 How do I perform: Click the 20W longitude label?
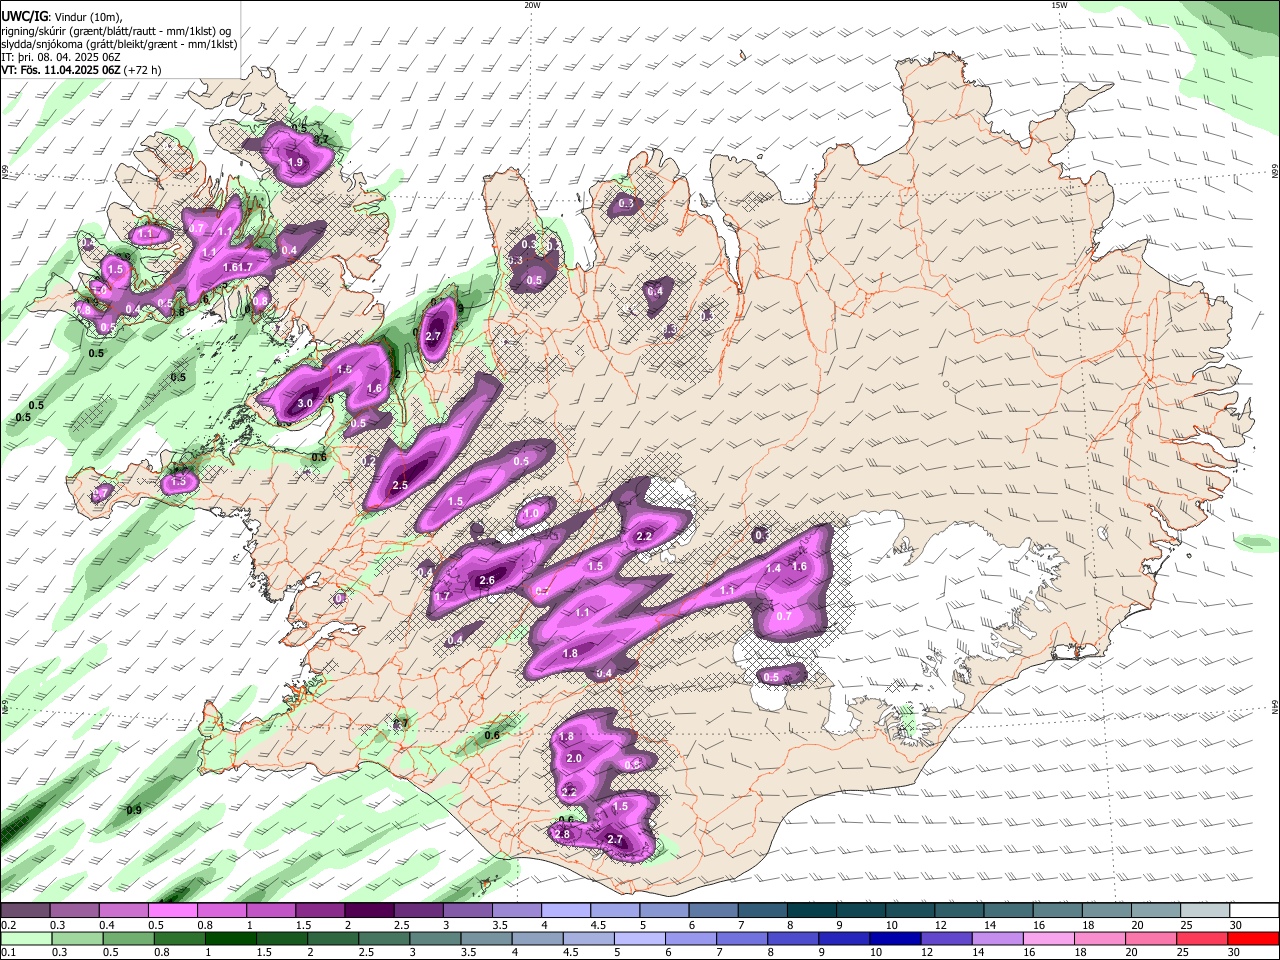pos(532,5)
